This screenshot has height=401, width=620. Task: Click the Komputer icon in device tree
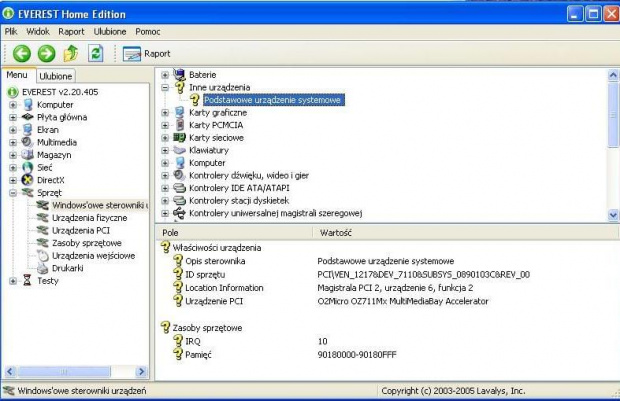click(180, 163)
